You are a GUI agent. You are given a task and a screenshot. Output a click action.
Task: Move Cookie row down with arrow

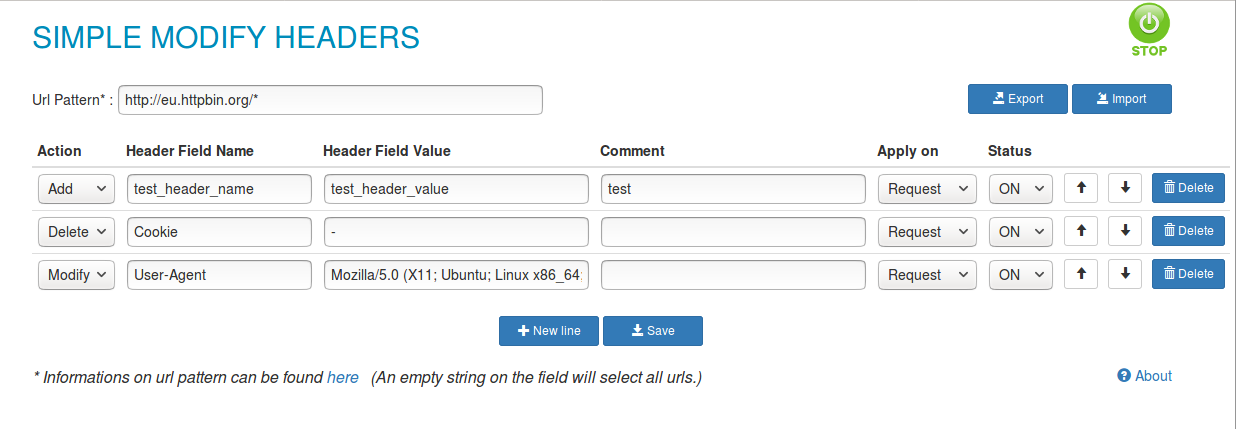(1125, 231)
